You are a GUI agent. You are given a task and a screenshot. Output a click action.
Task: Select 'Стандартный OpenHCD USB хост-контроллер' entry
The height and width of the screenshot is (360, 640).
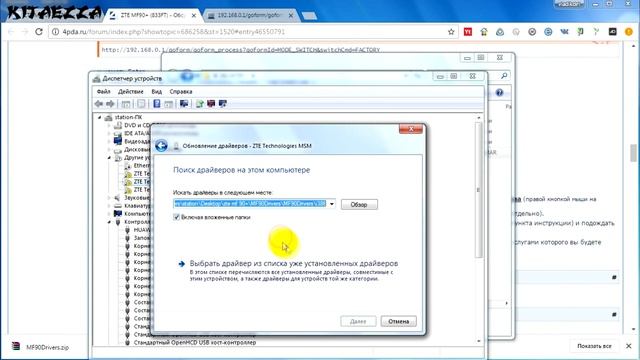tap(195, 342)
